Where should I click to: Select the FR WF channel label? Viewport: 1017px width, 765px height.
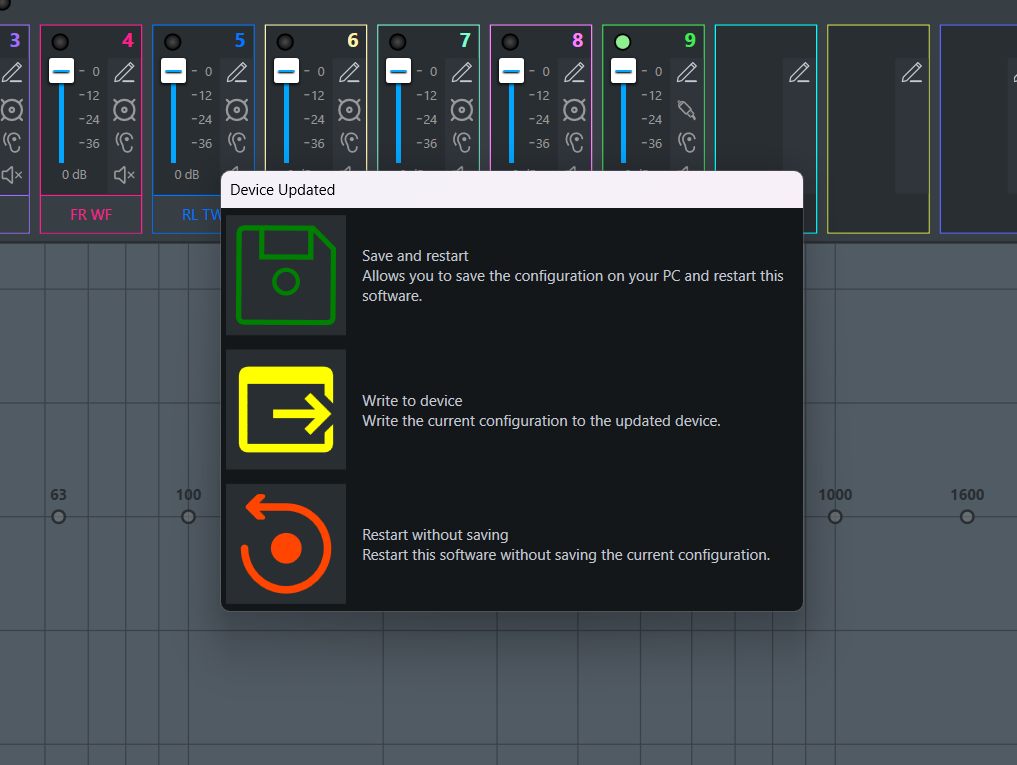click(x=91, y=215)
